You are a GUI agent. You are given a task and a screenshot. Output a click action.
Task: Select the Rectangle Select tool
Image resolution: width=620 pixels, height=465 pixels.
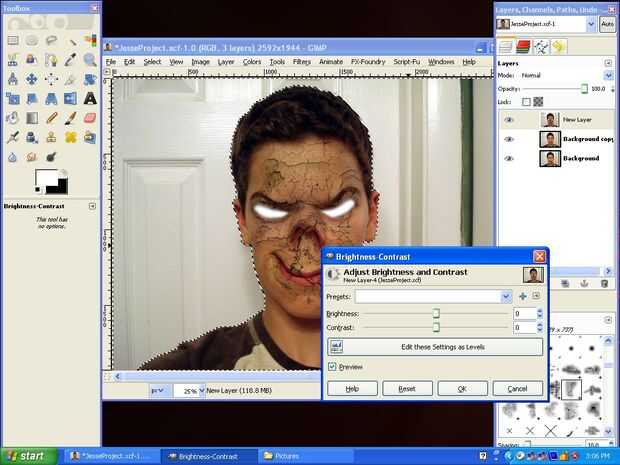[x=13, y=40]
